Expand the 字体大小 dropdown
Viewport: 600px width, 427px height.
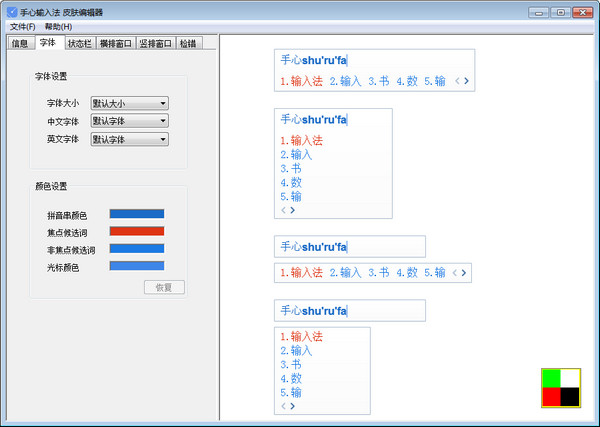130,103
